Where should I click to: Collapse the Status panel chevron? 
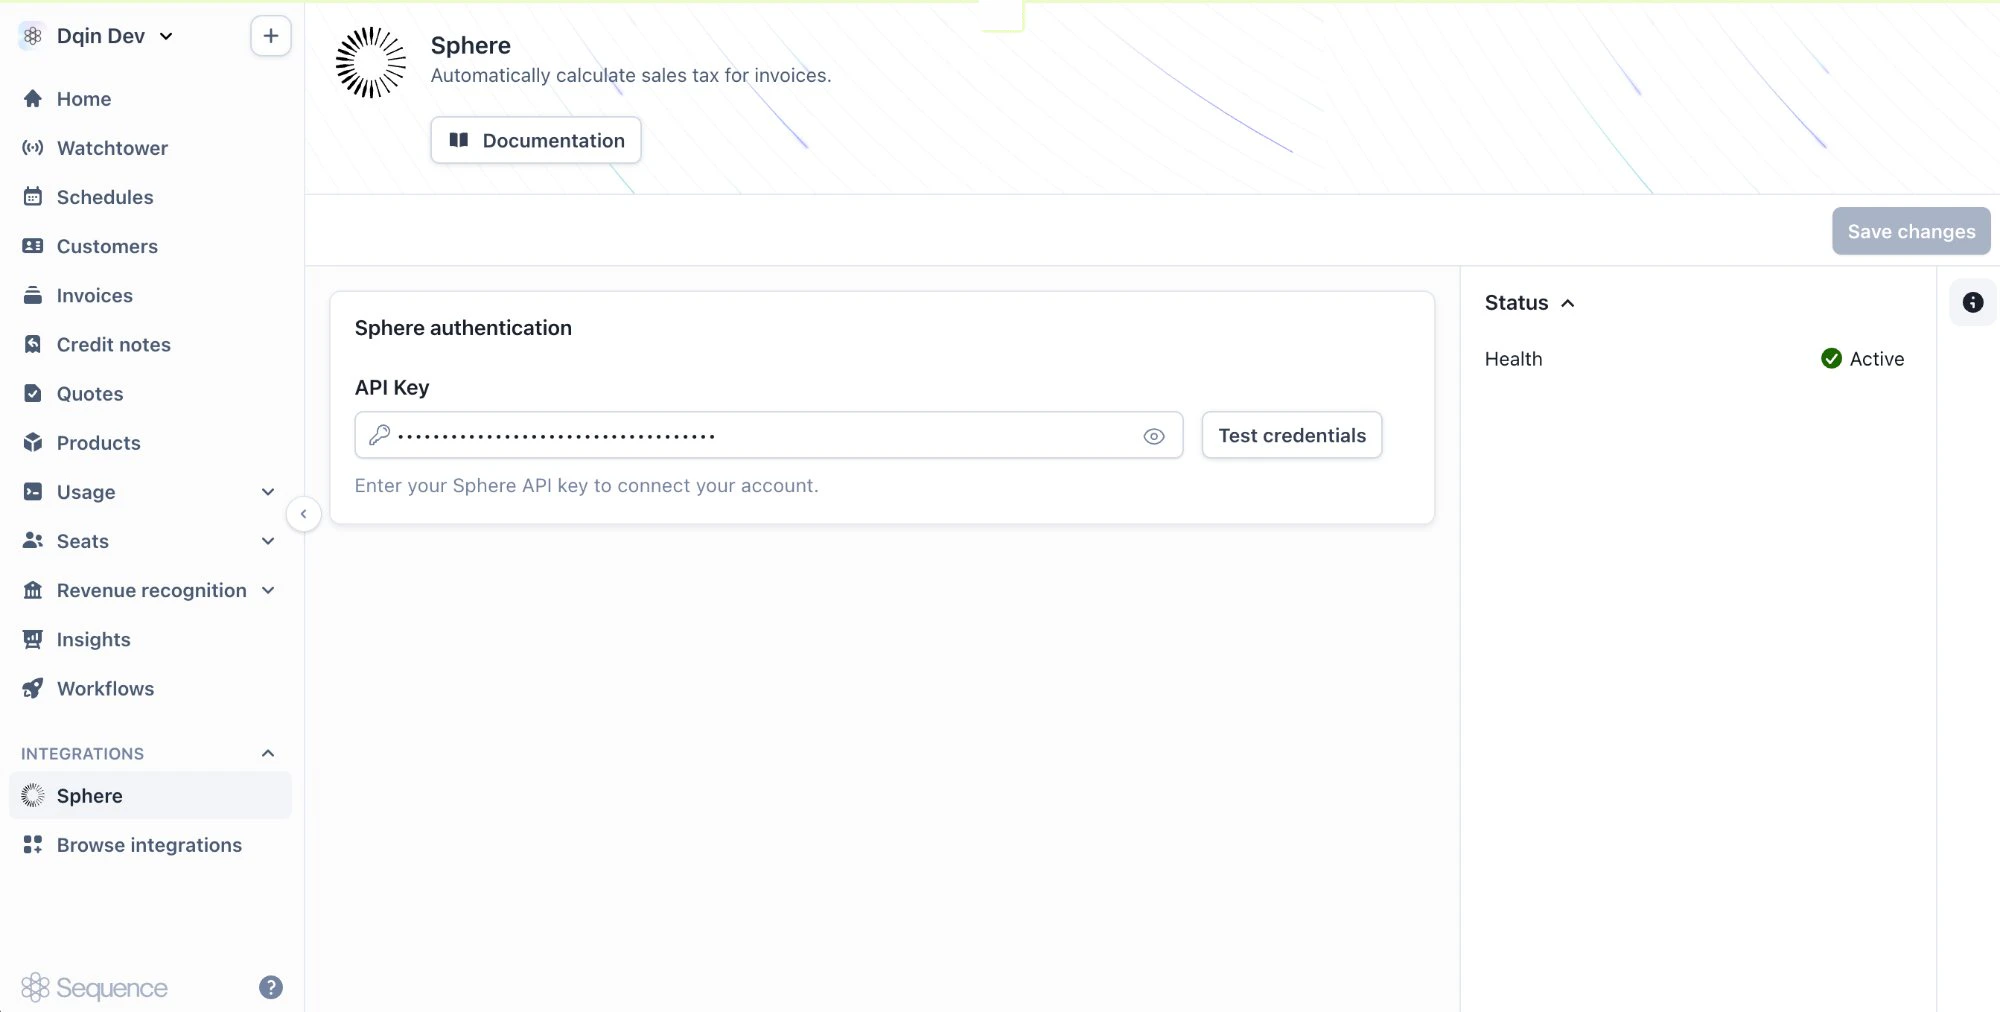(1567, 303)
